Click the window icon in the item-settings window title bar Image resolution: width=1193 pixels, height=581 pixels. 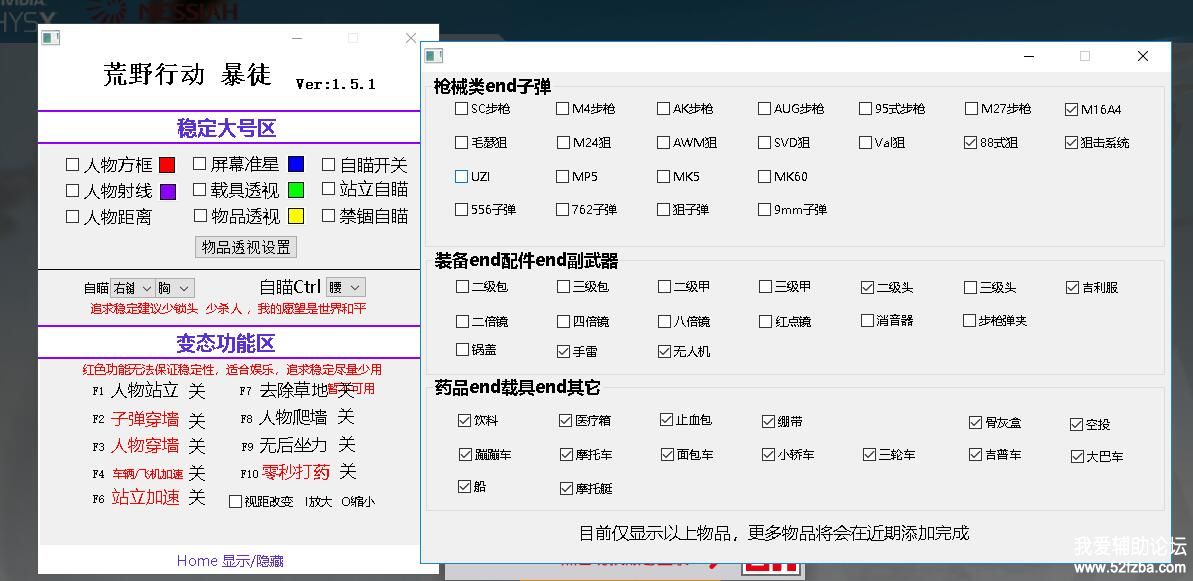(x=434, y=56)
